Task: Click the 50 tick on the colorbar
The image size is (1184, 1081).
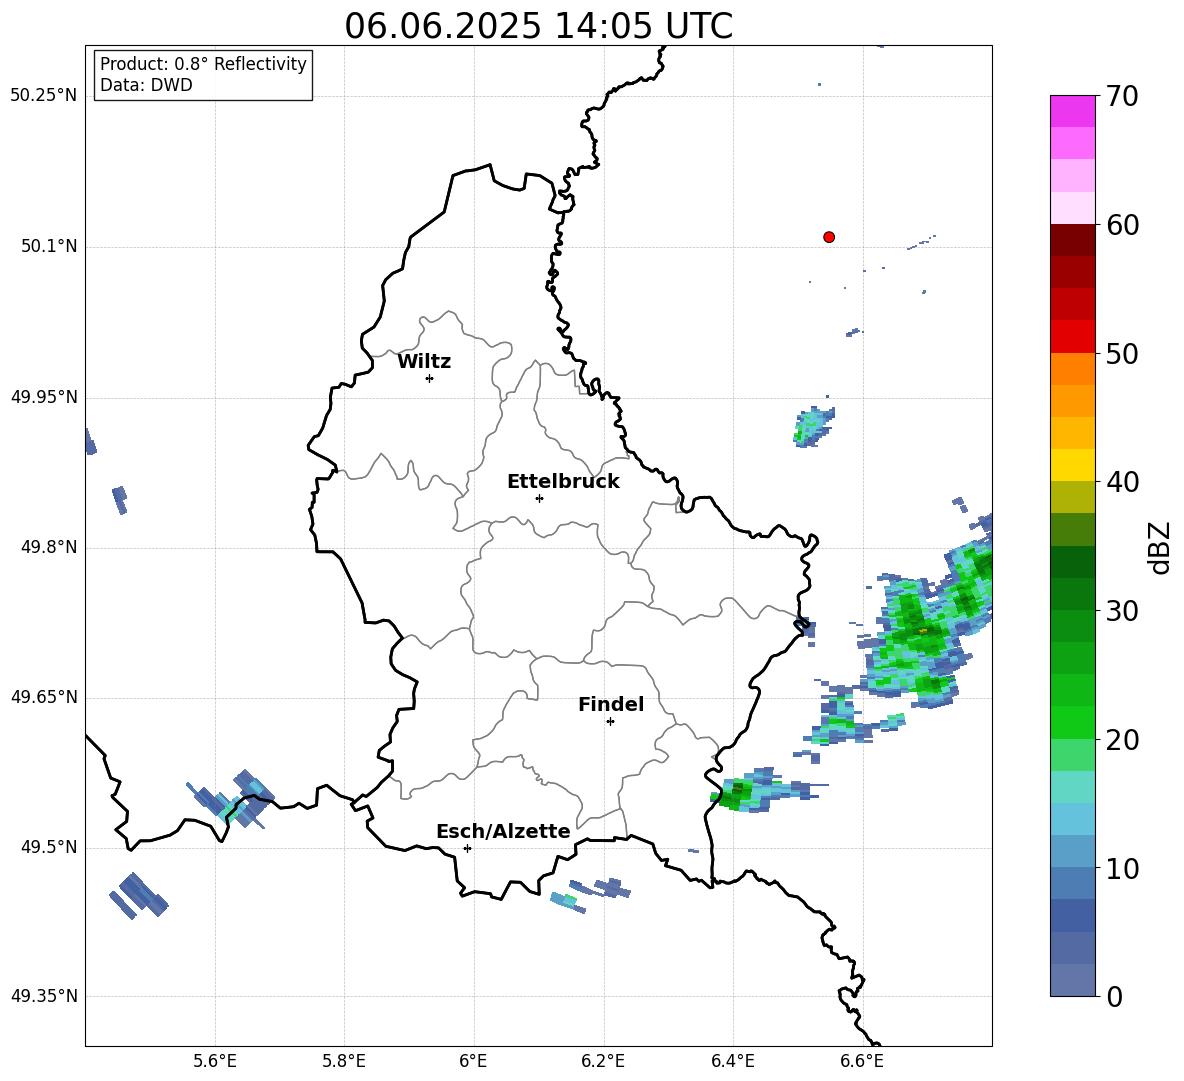Action: 1121,353
